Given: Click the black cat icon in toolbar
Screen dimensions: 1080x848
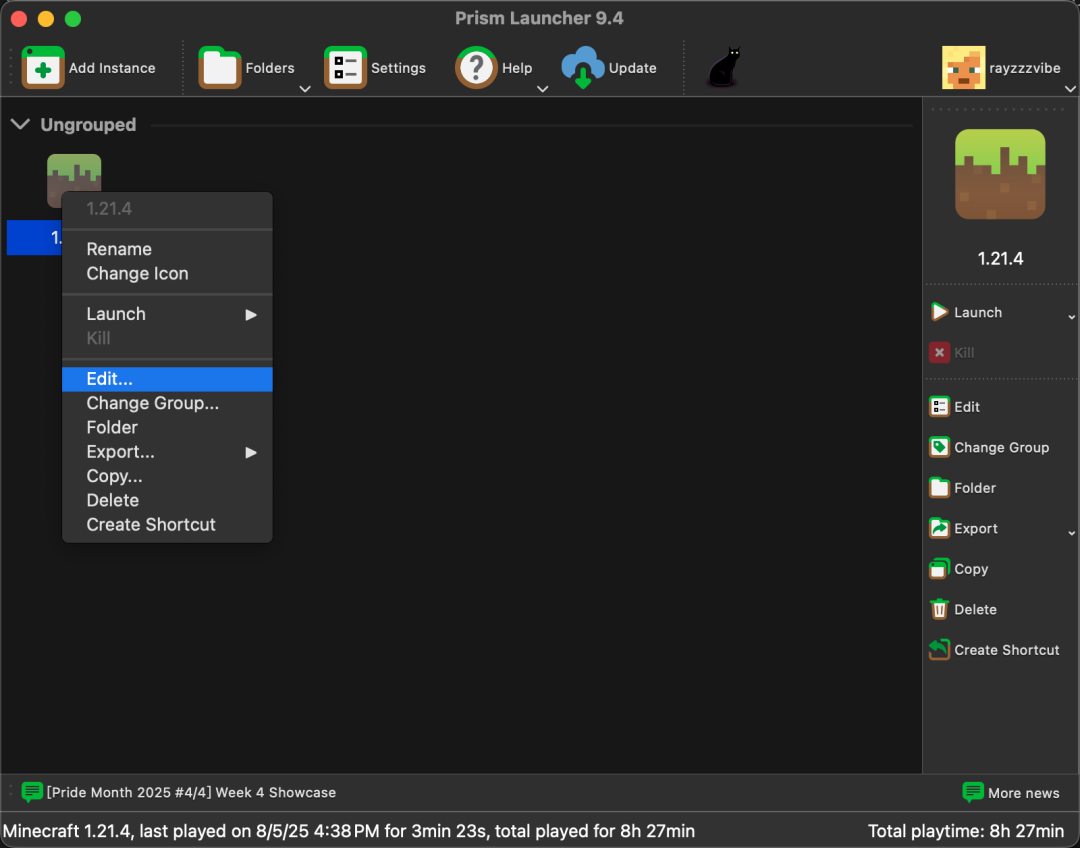Looking at the screenshot, I should (724, 68).
